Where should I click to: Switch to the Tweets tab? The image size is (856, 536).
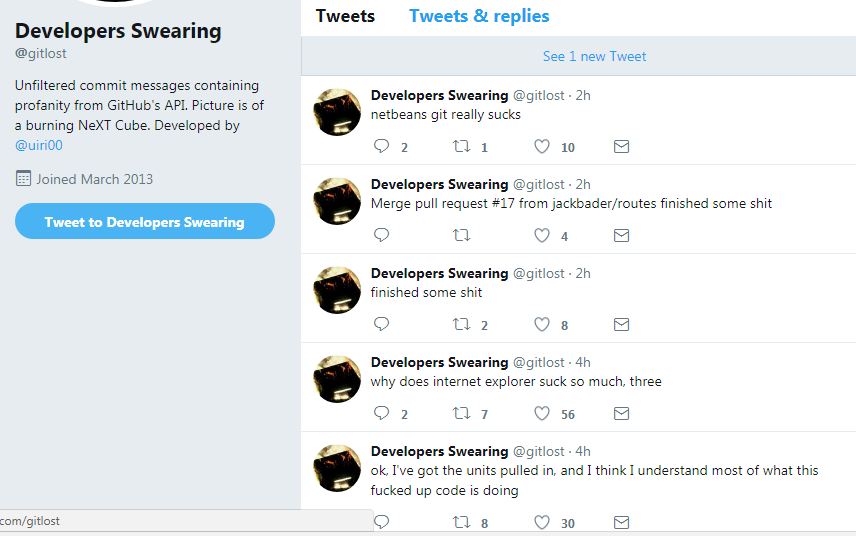345,16
